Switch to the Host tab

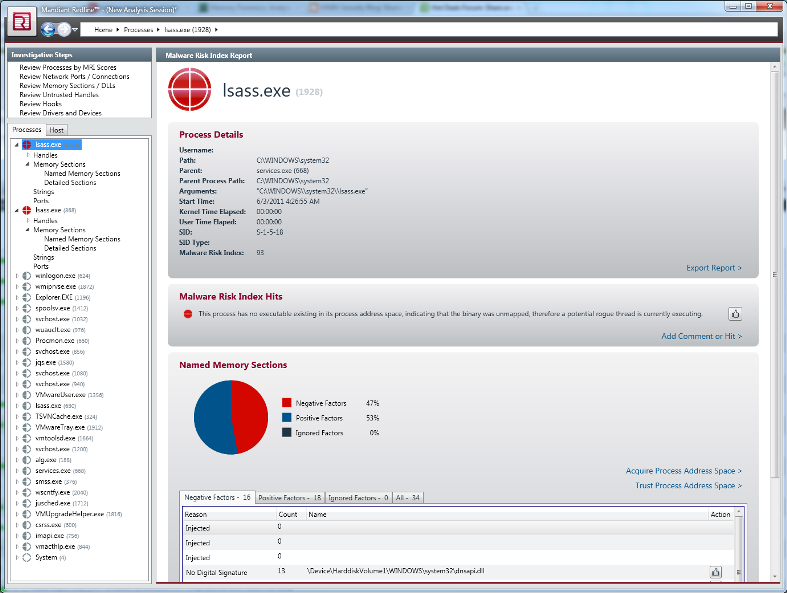[x=57, y=130]
